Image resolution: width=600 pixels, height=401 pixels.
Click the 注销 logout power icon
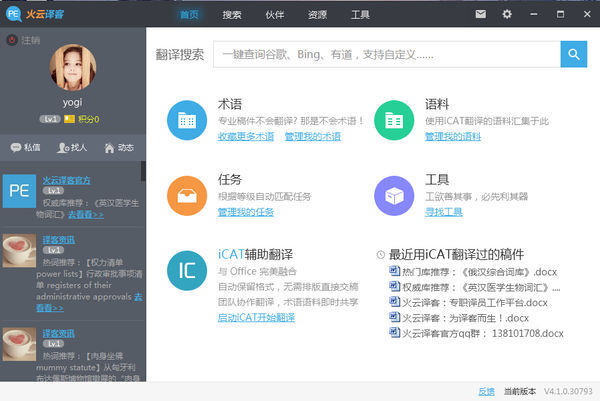[12, 40]
